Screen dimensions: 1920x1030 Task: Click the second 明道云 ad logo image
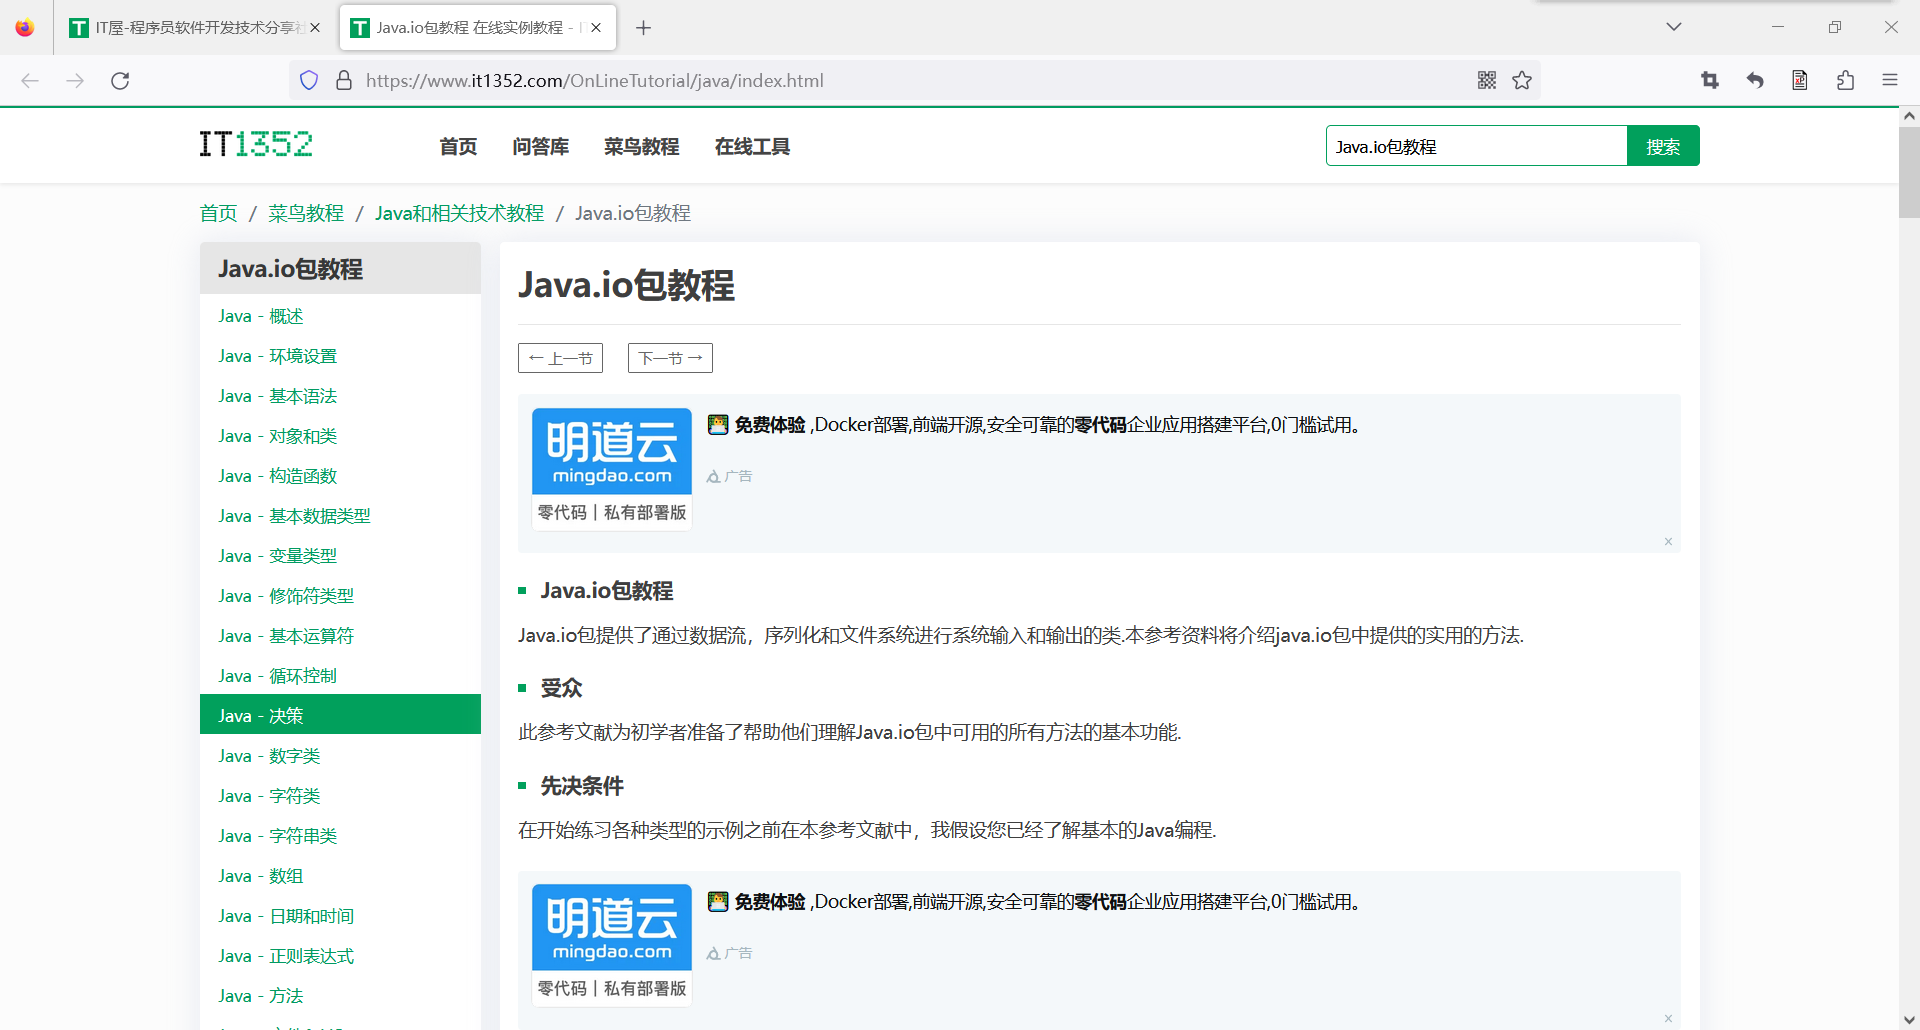pyautogui.click(x=612, y=945)
